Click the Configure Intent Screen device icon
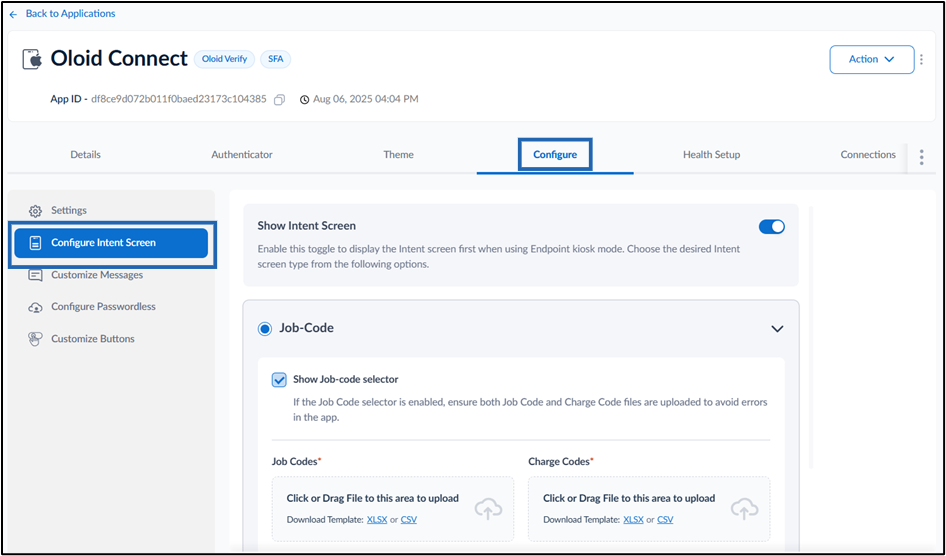The width and height of the screenshot is (946, 556). (35, 243)
